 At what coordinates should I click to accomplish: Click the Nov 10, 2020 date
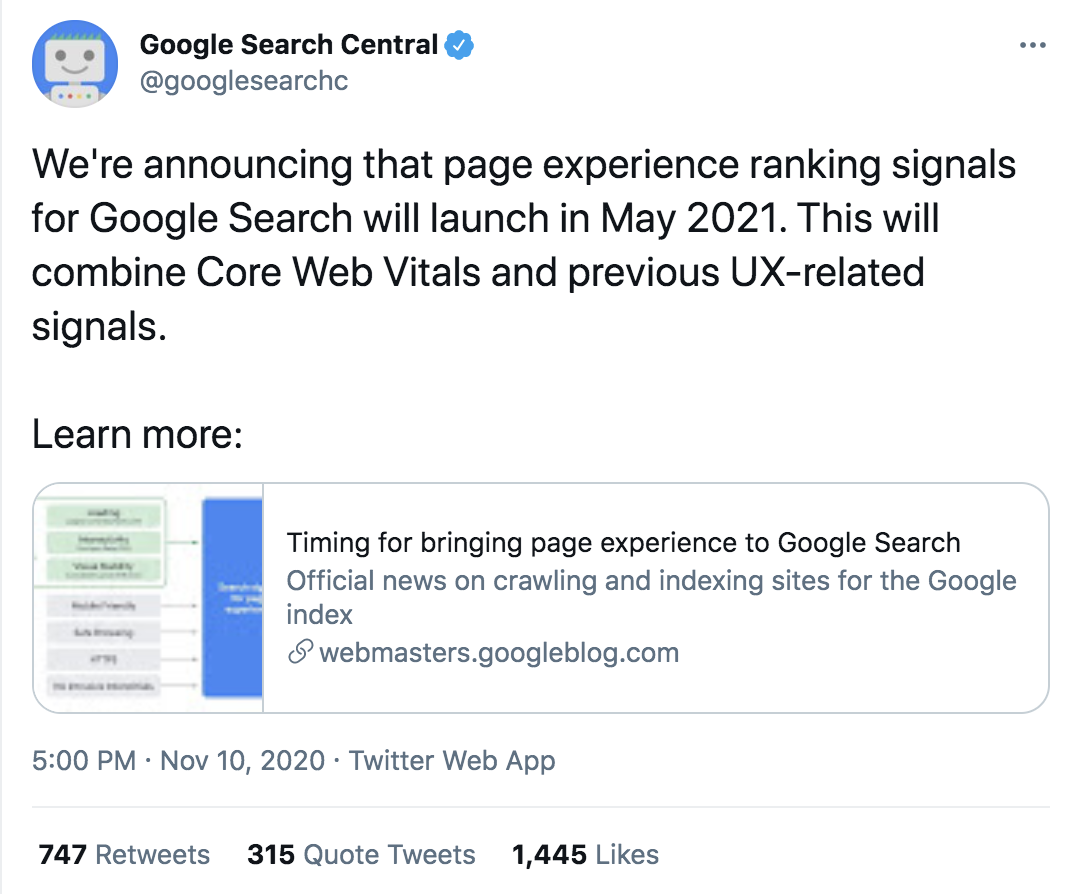pyautogui.click(x=242, y=760)
